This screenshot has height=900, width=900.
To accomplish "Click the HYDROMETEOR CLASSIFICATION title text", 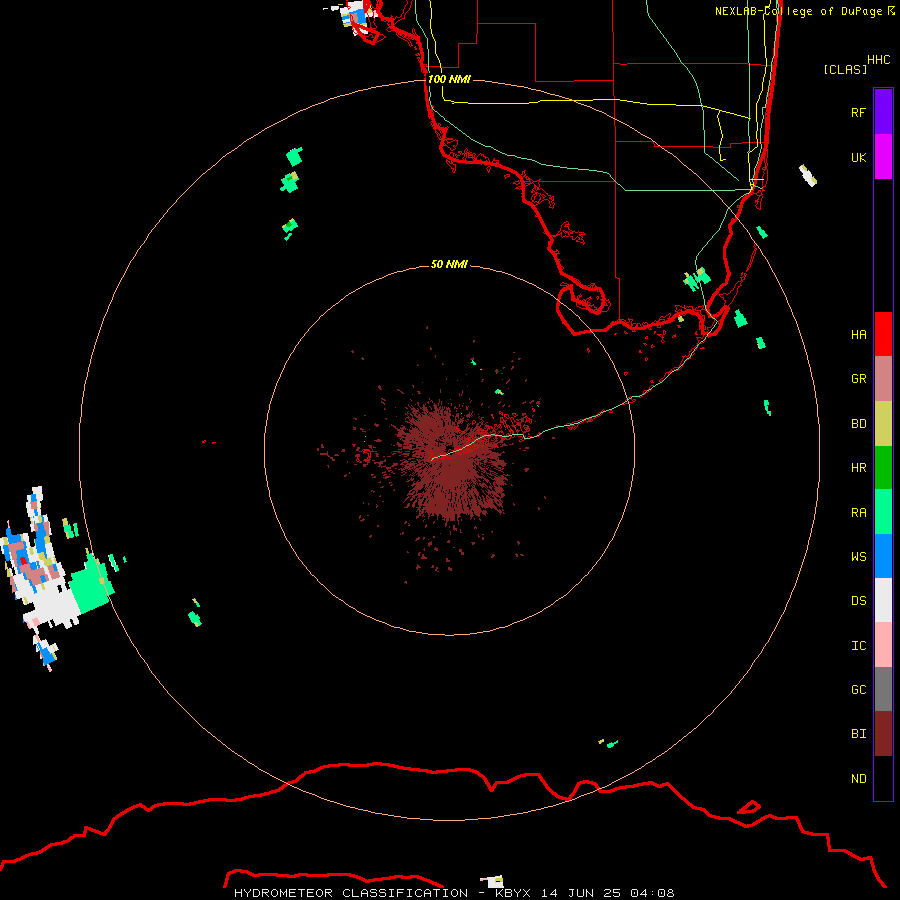I will (x=351, y=893).
